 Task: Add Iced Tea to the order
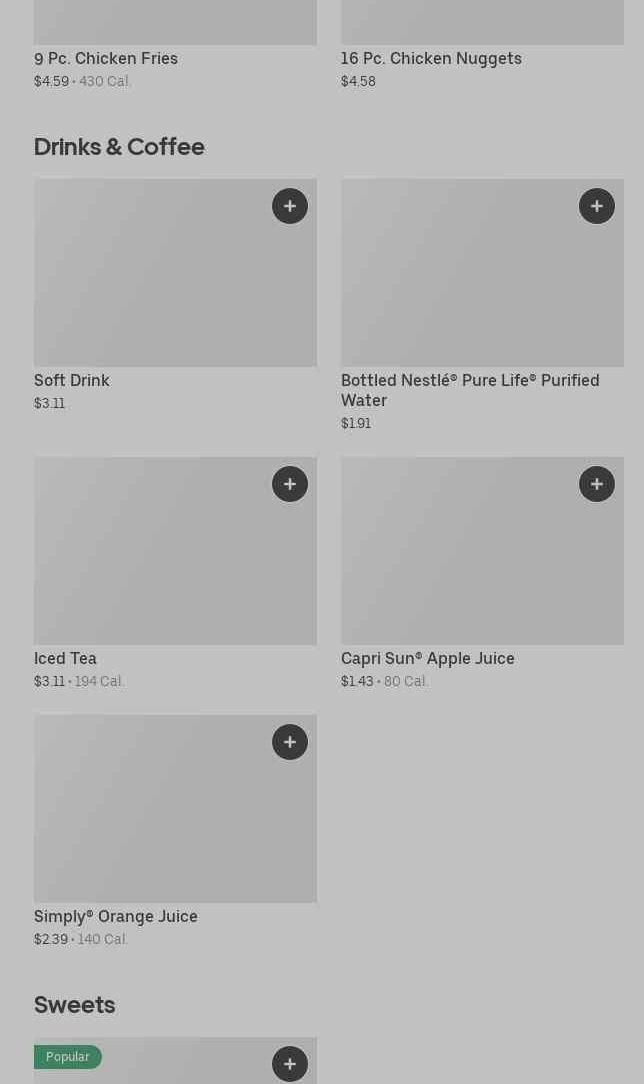click(290, 484)
